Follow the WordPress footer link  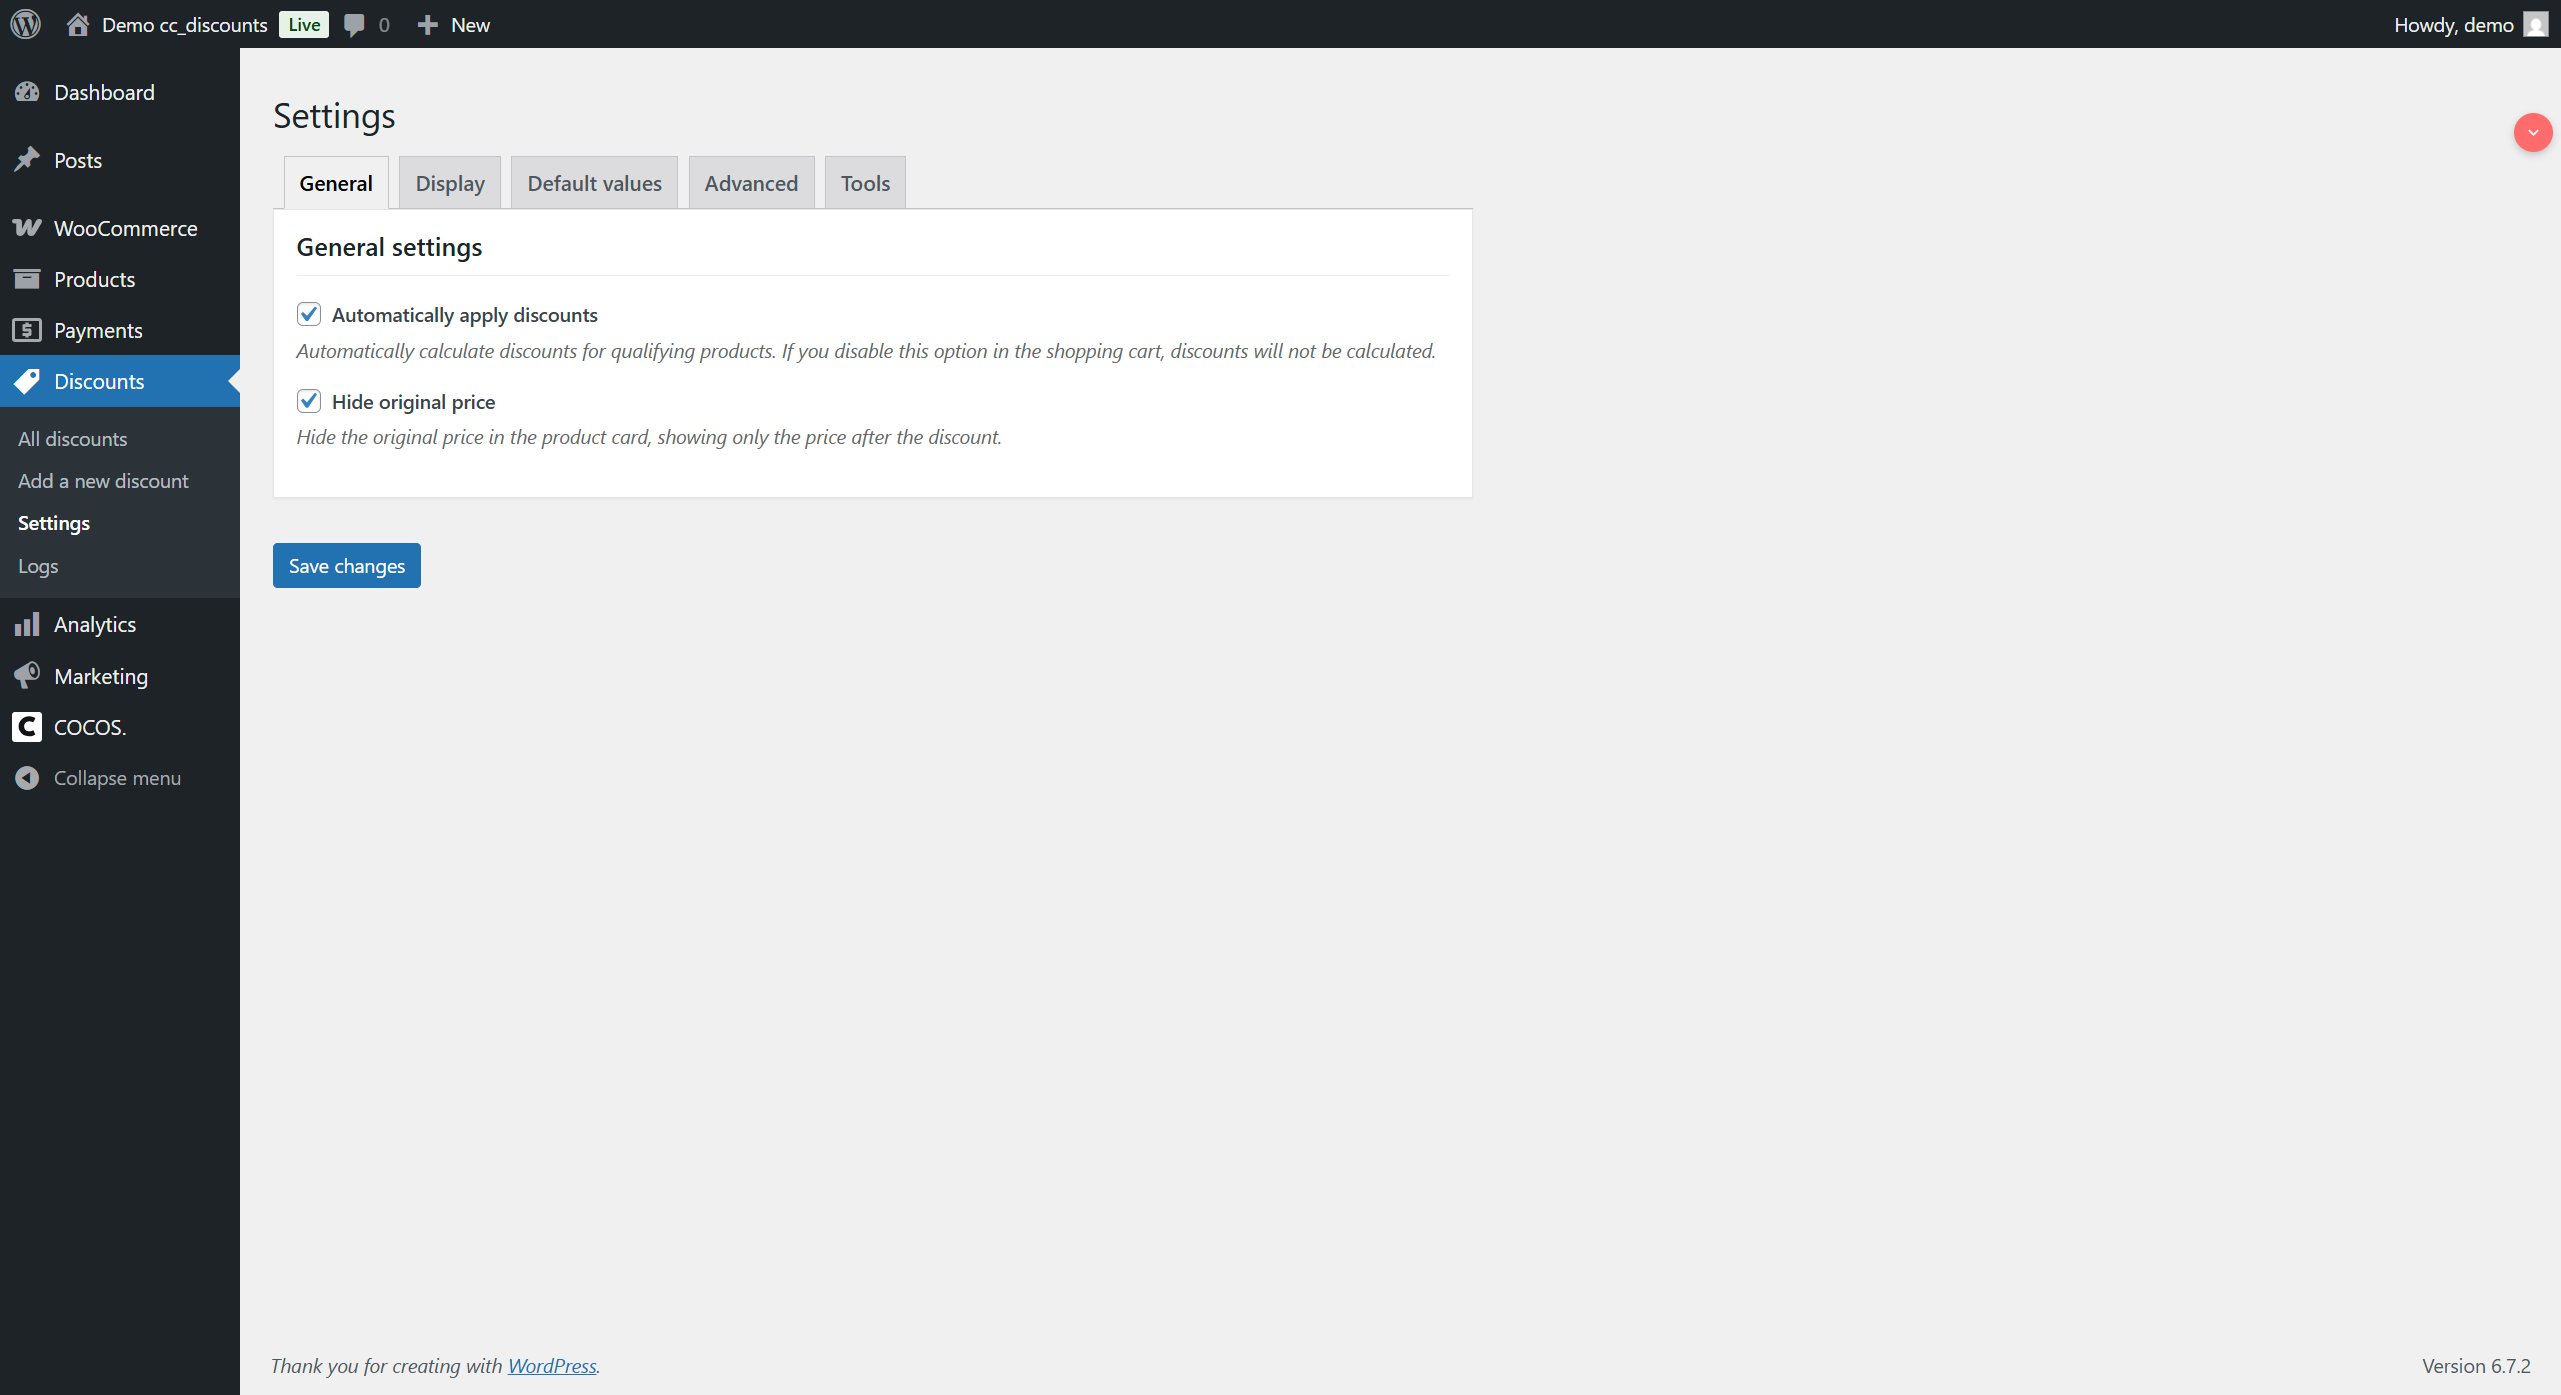tap(552, 1365)
